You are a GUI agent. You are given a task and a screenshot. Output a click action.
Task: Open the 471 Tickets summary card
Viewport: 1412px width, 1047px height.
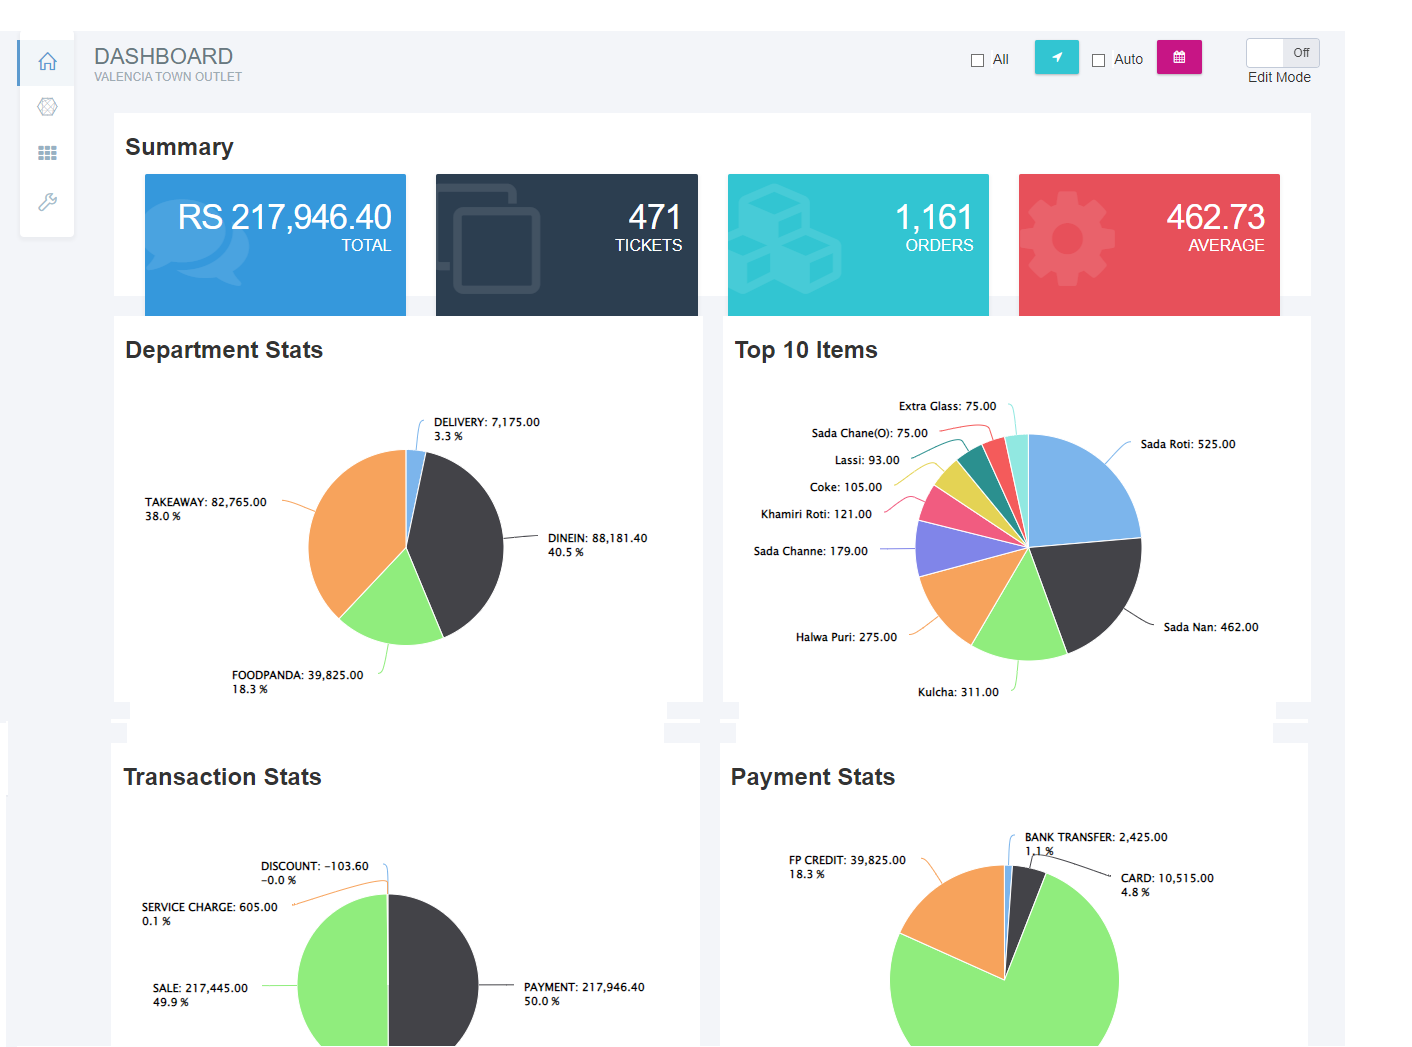pos(566,245)
